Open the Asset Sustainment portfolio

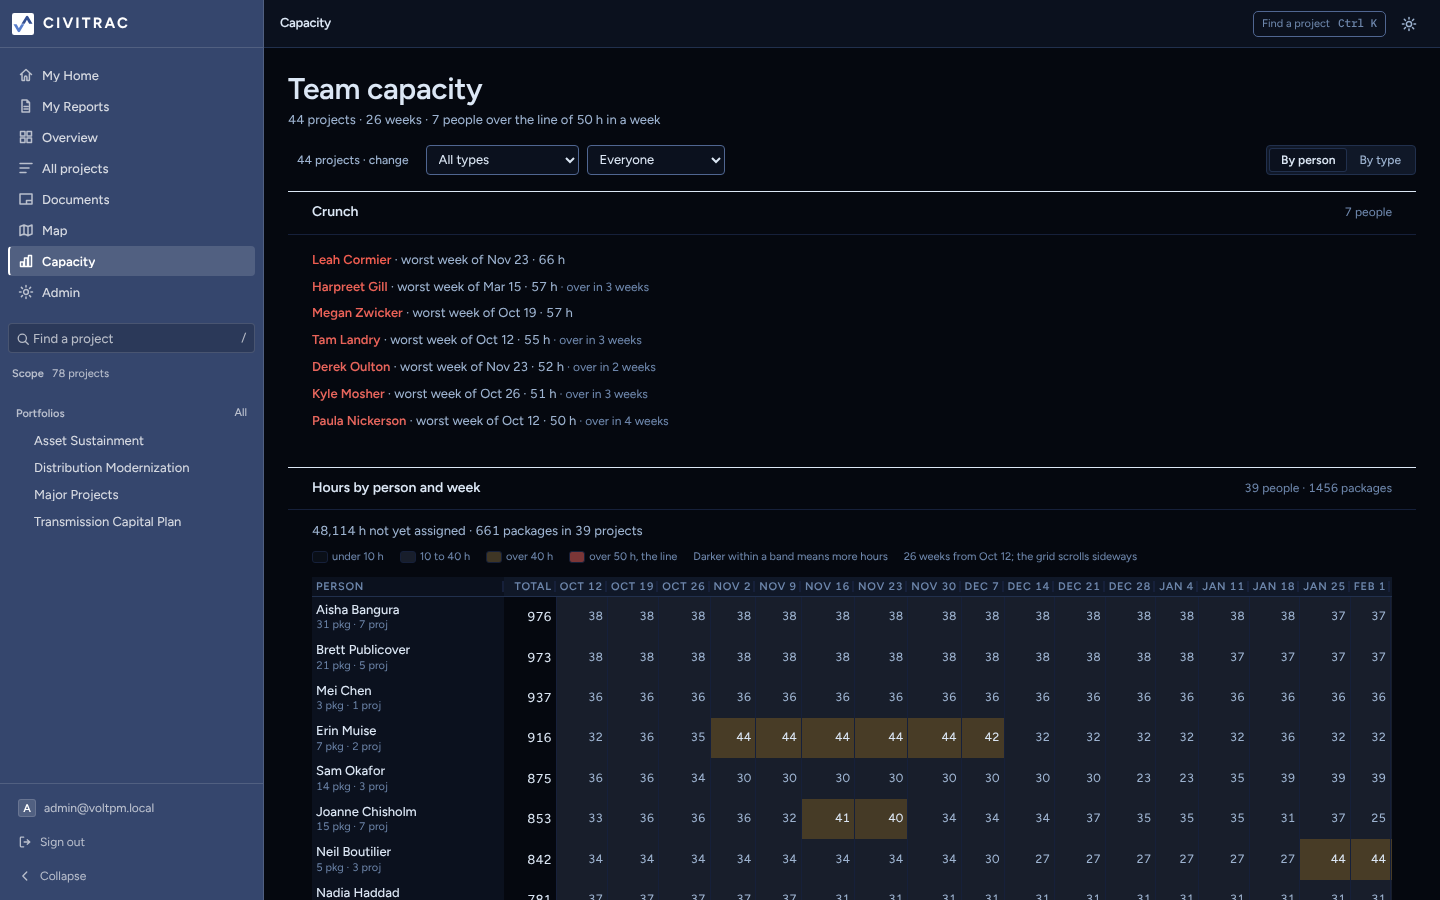[x=89, y=441]
